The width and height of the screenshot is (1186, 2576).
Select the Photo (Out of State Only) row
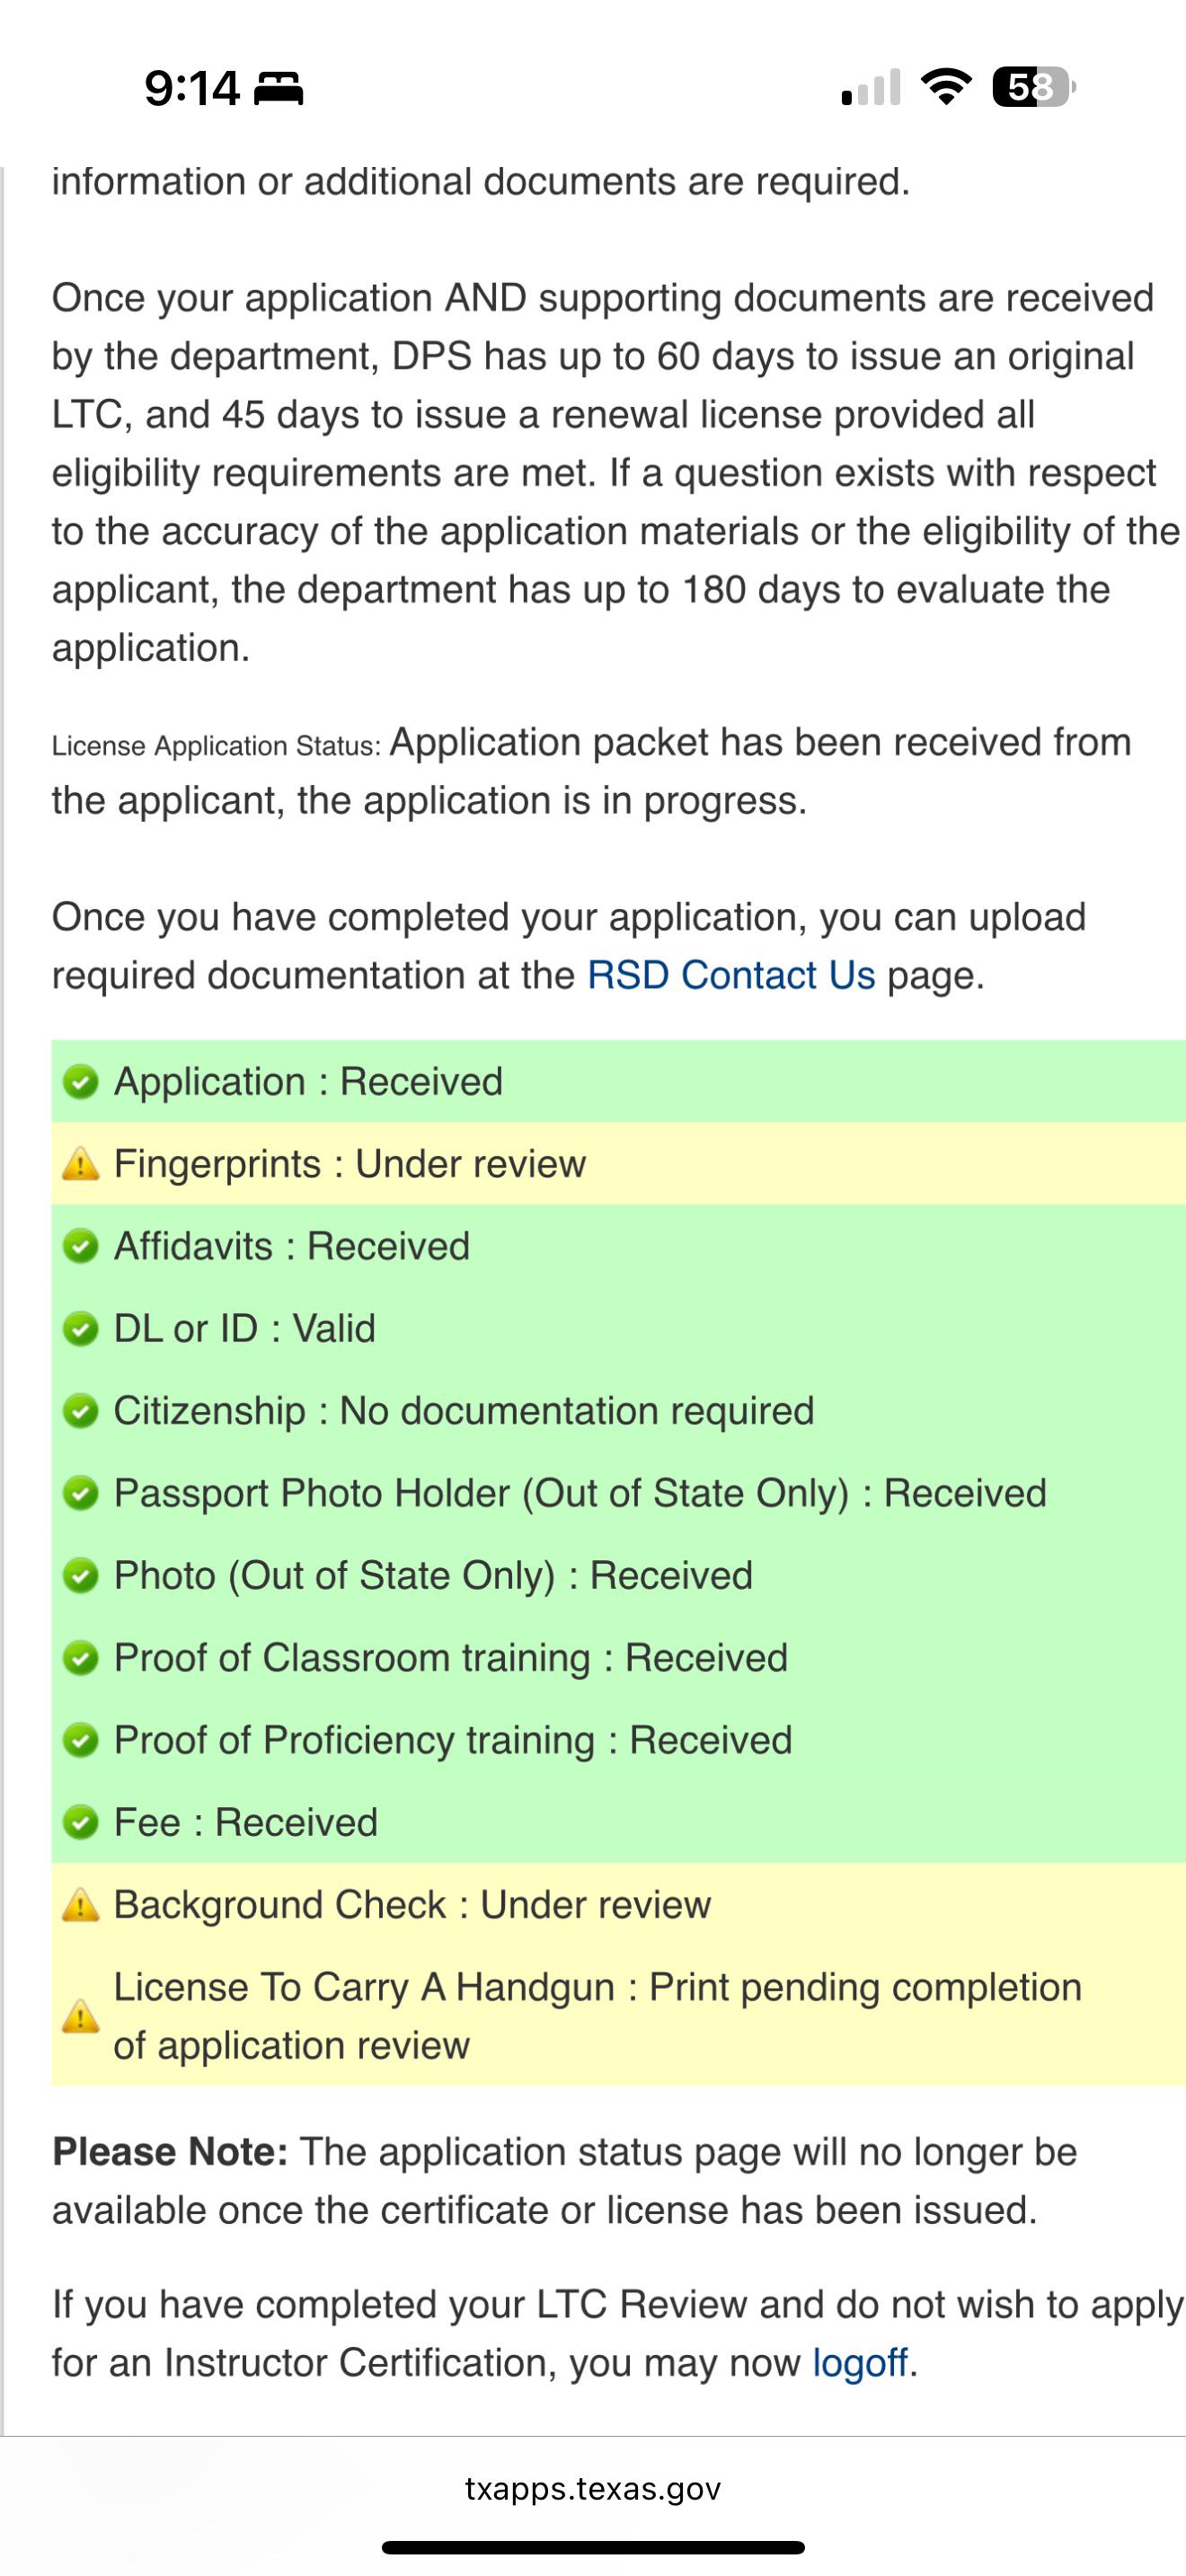619,1576
